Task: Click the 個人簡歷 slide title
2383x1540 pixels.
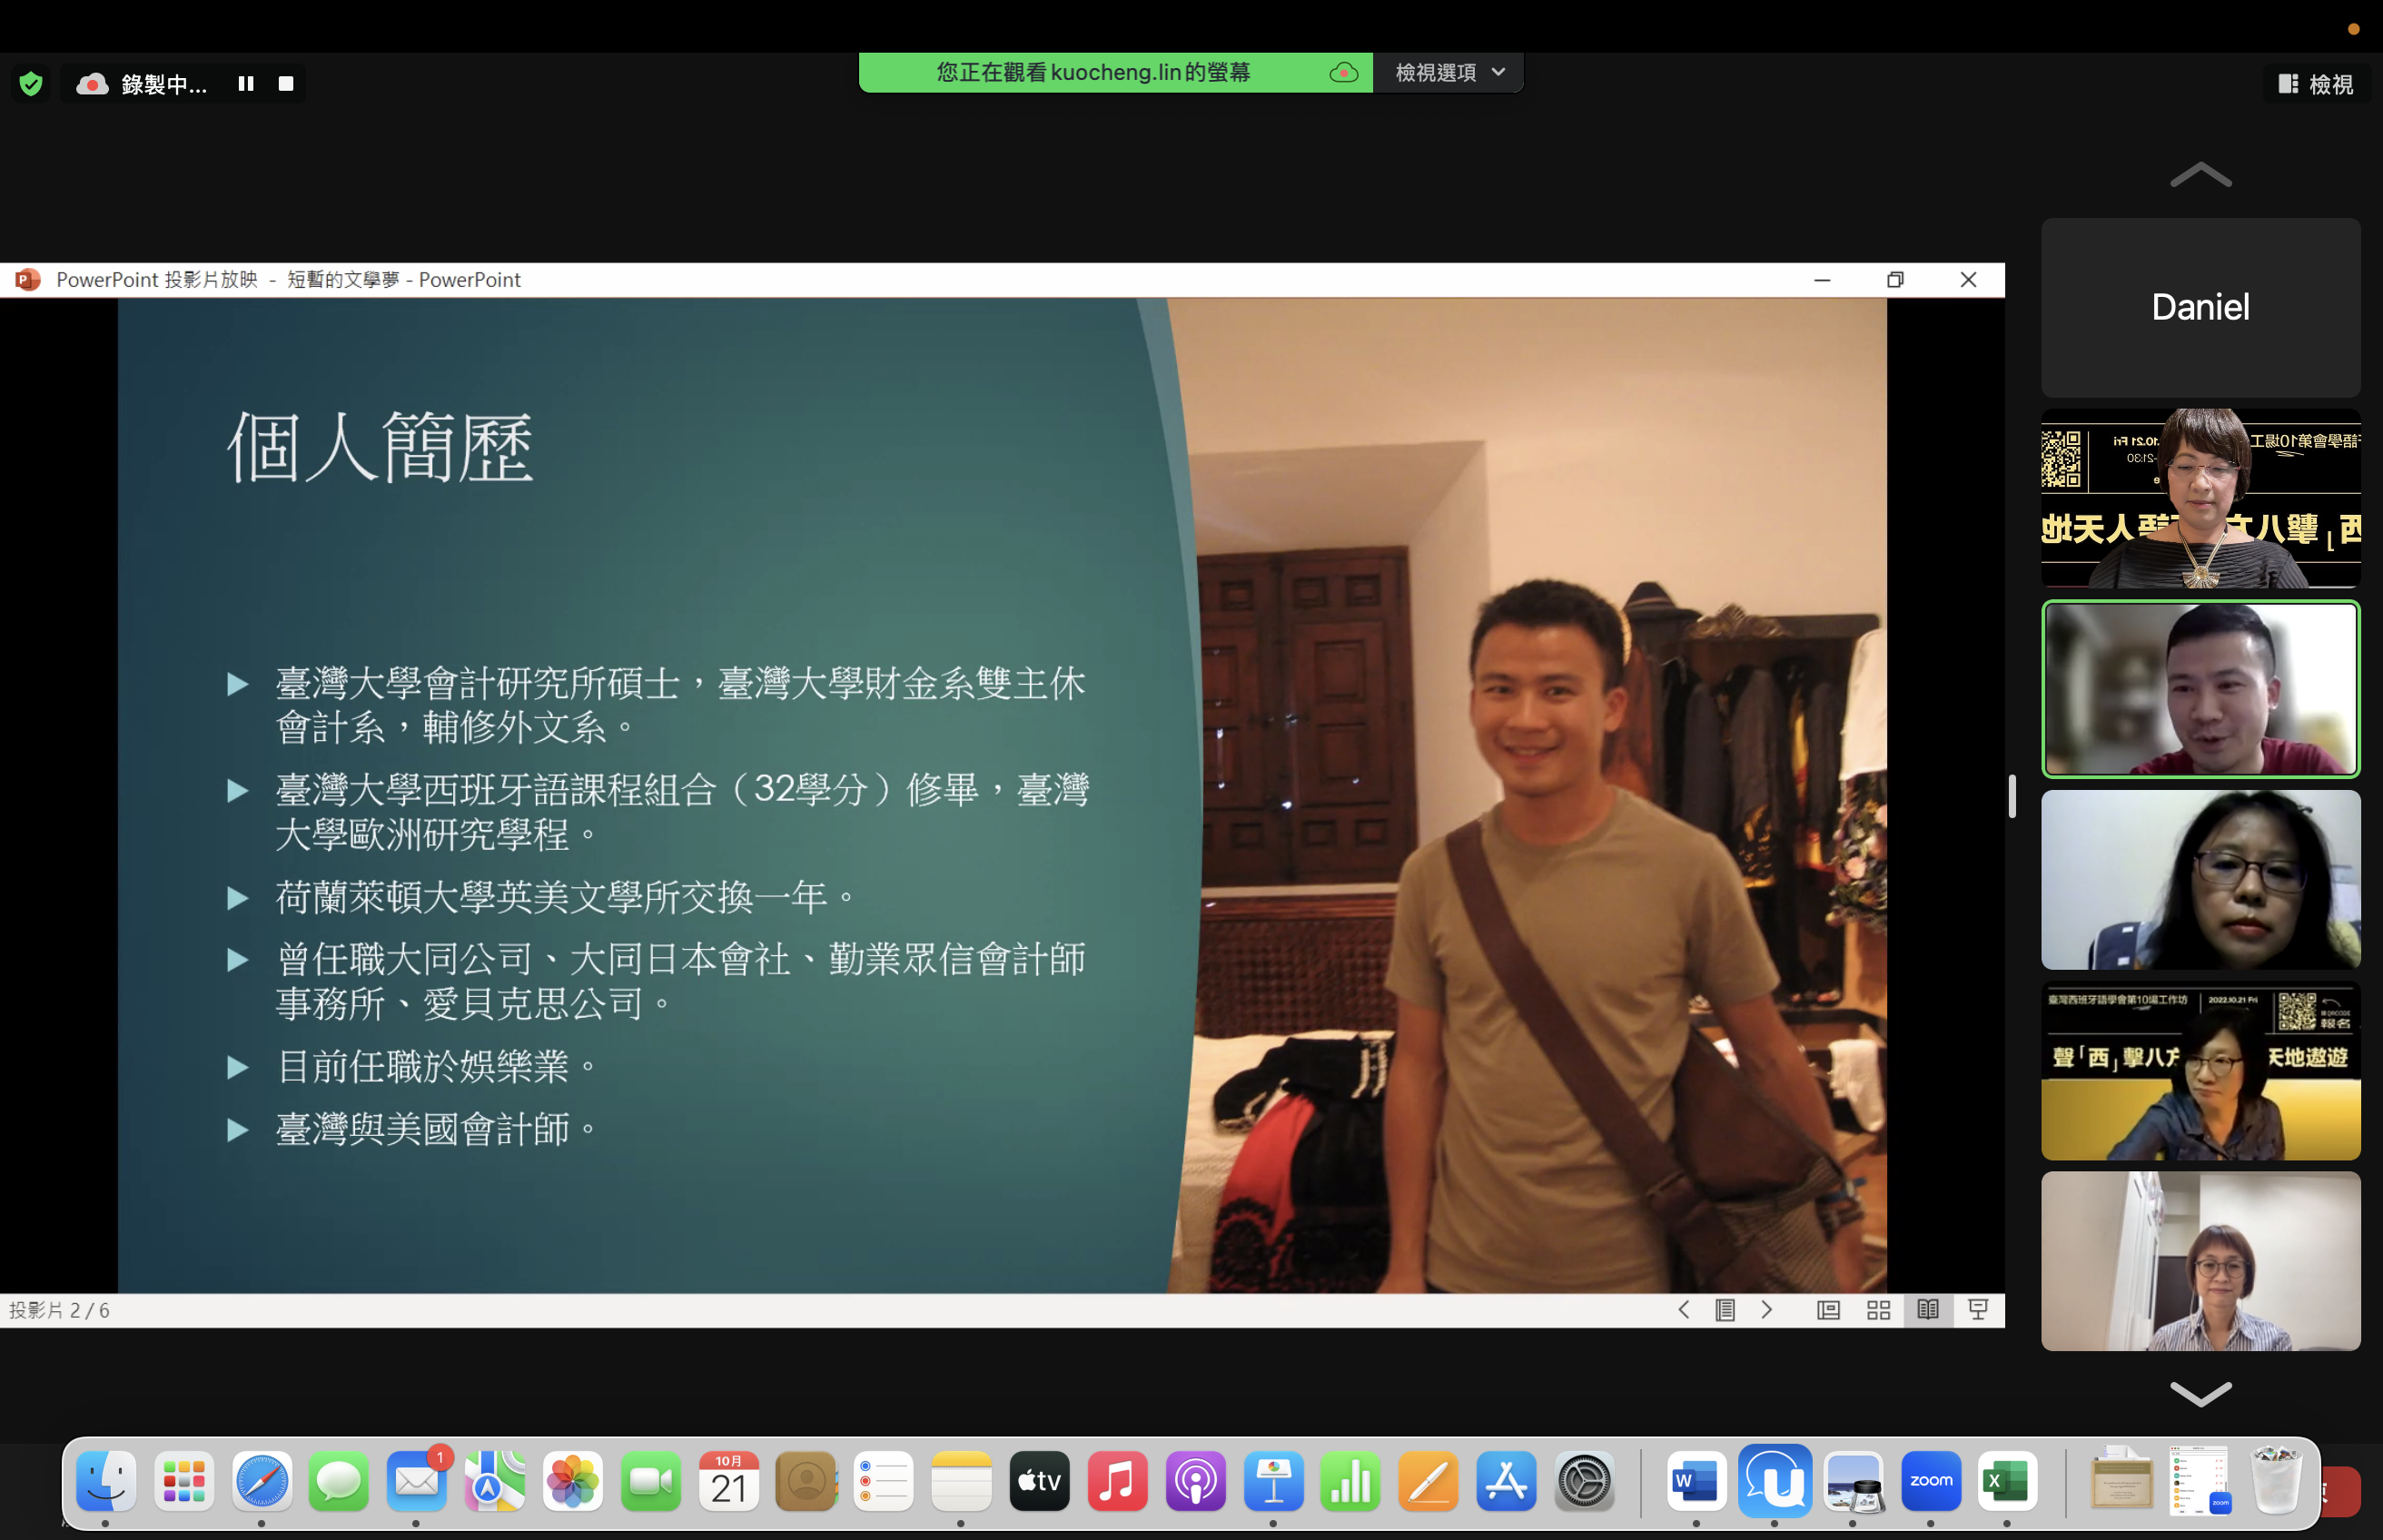Action: [381, 447]
